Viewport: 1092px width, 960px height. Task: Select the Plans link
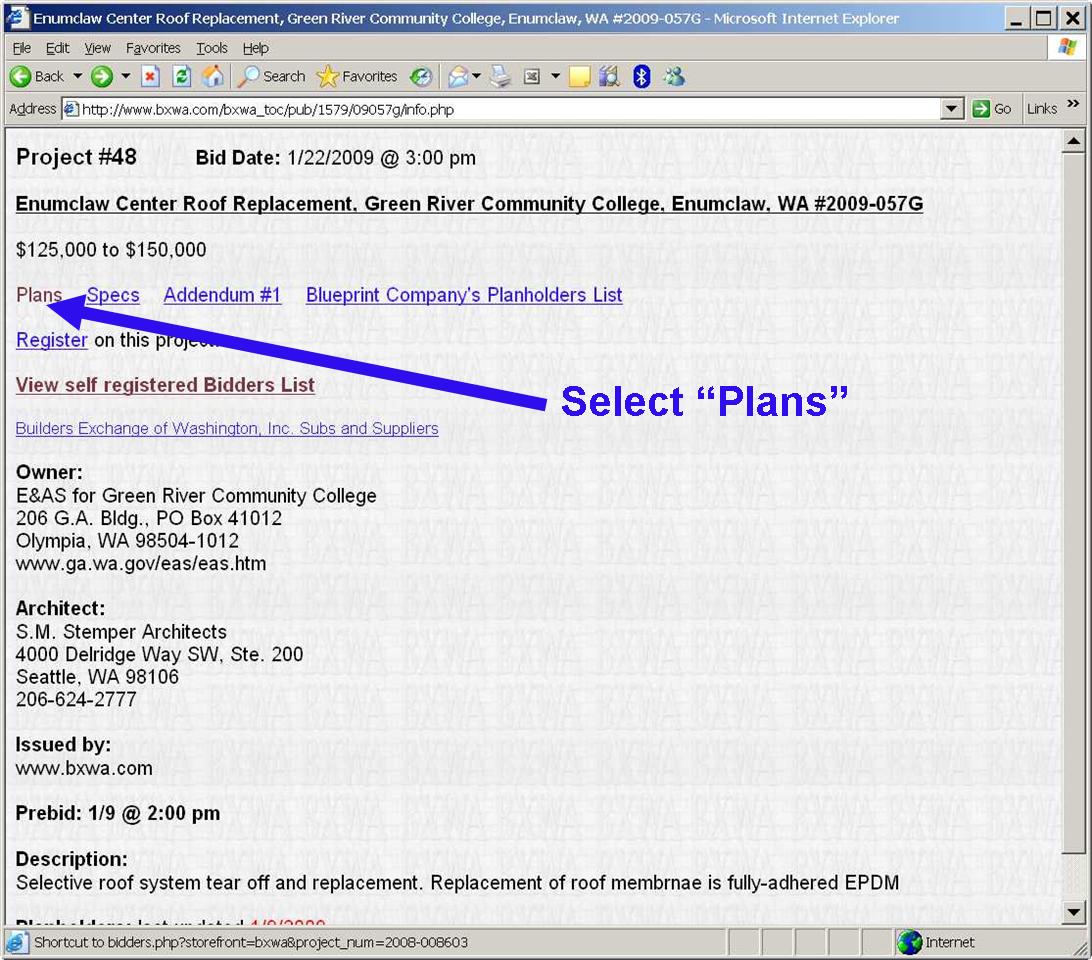click(x=39, y=295)
